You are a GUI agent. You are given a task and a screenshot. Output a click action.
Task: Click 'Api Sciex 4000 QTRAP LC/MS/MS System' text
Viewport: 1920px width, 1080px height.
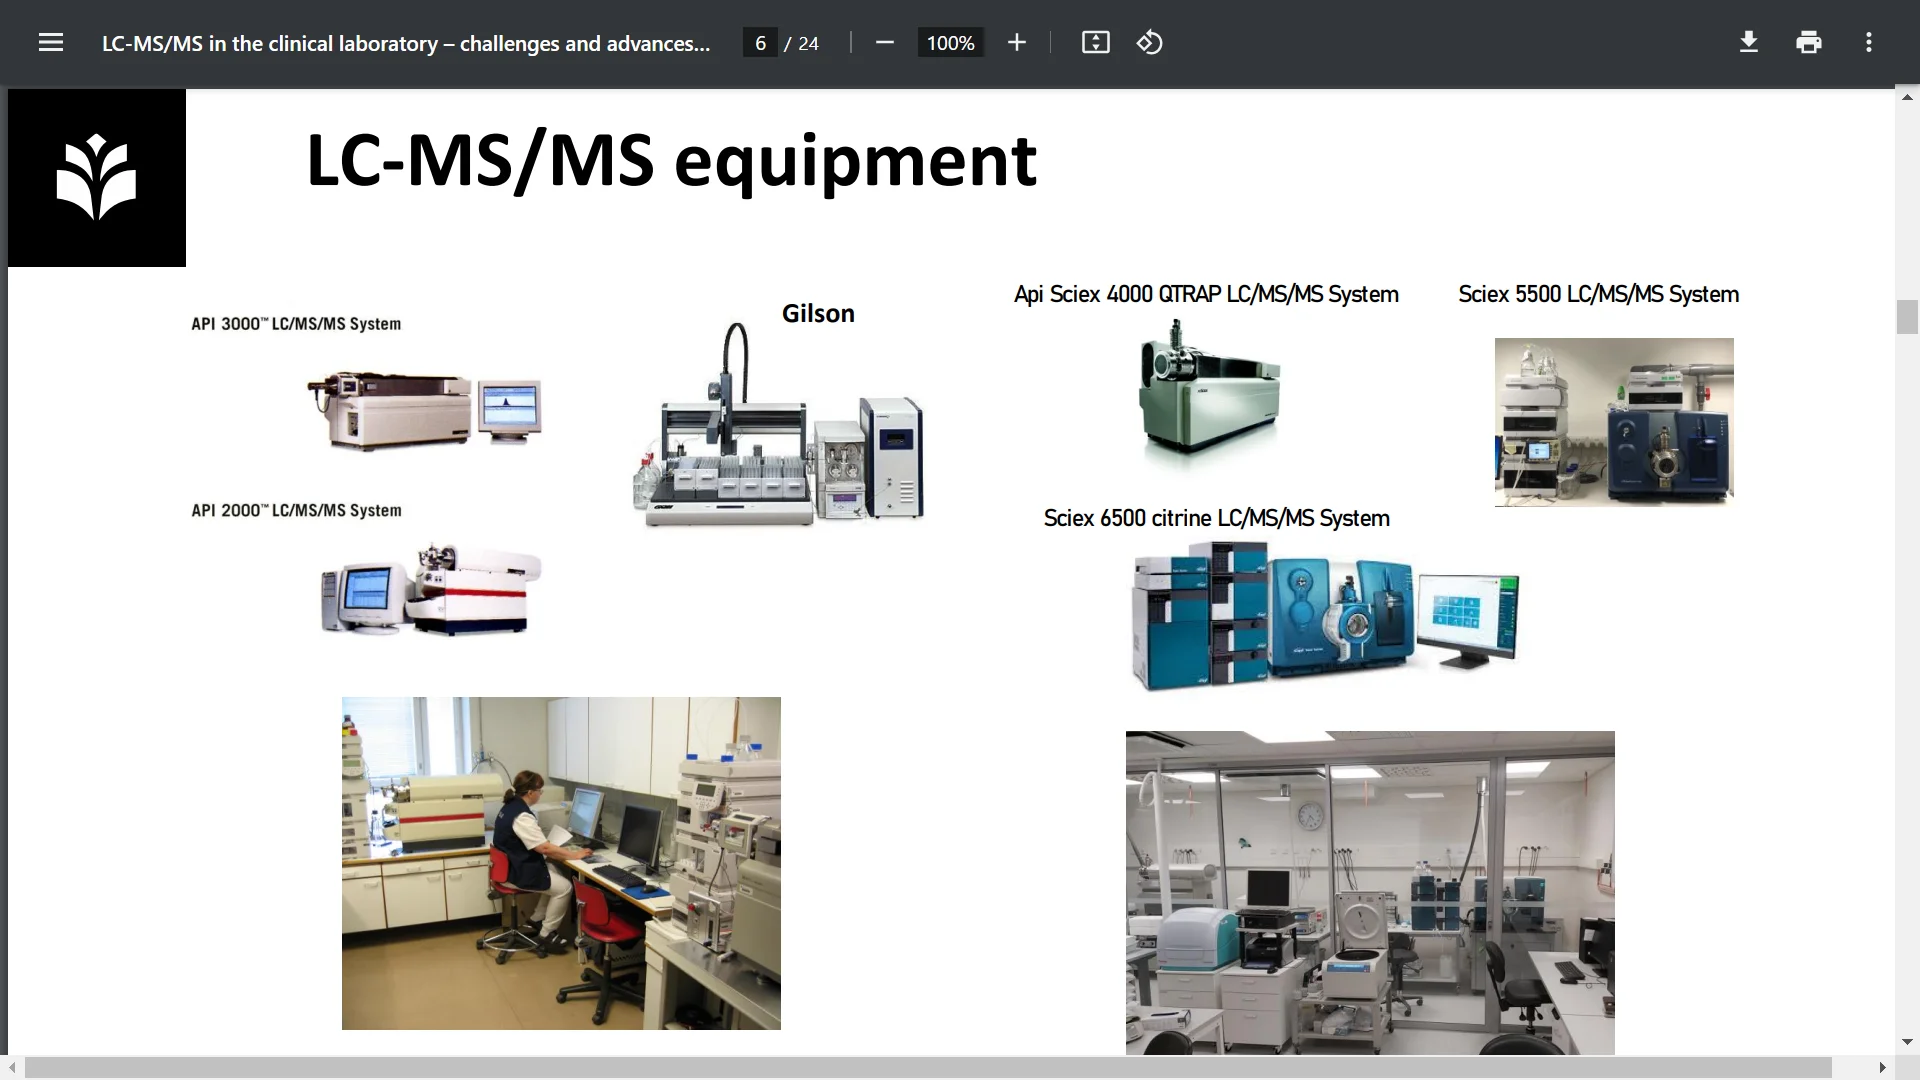(x=1206, y=294)
